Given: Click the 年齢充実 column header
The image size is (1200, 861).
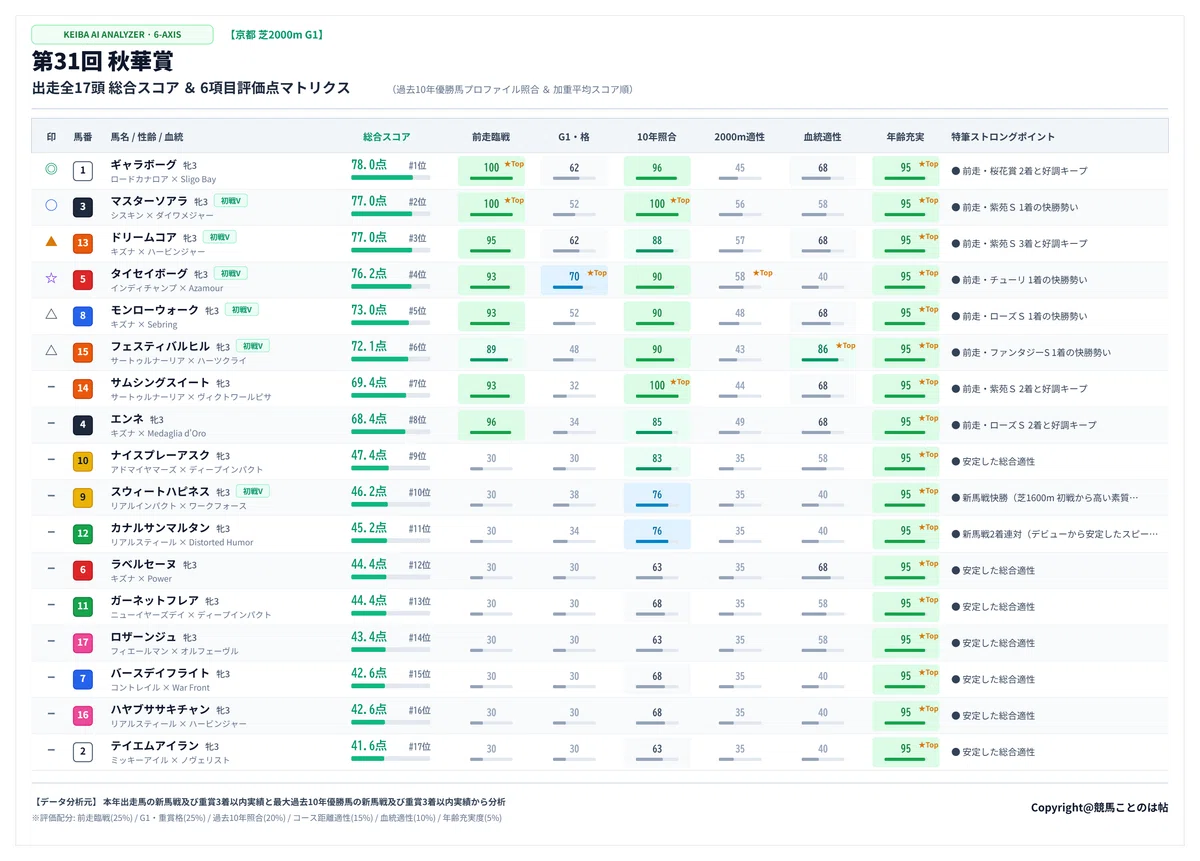Looking at the screenshot, I should 906,137.
